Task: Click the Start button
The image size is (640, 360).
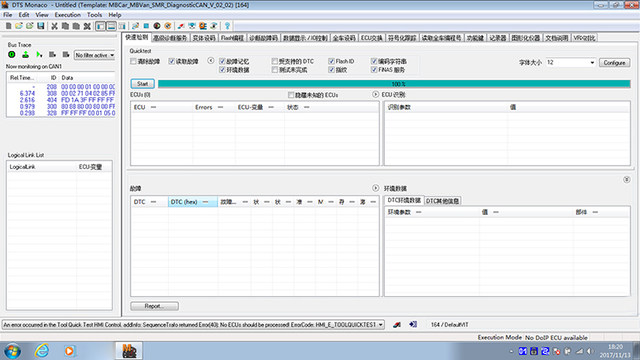Action: tap(142, 84)
